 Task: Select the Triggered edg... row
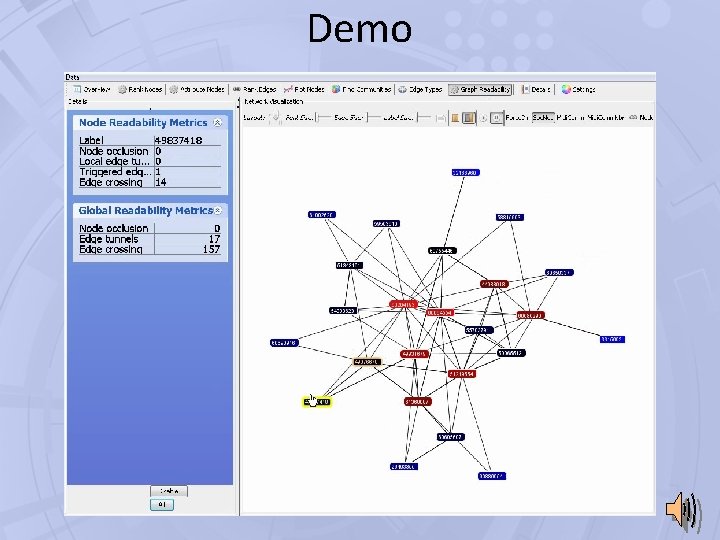(150, 172)
